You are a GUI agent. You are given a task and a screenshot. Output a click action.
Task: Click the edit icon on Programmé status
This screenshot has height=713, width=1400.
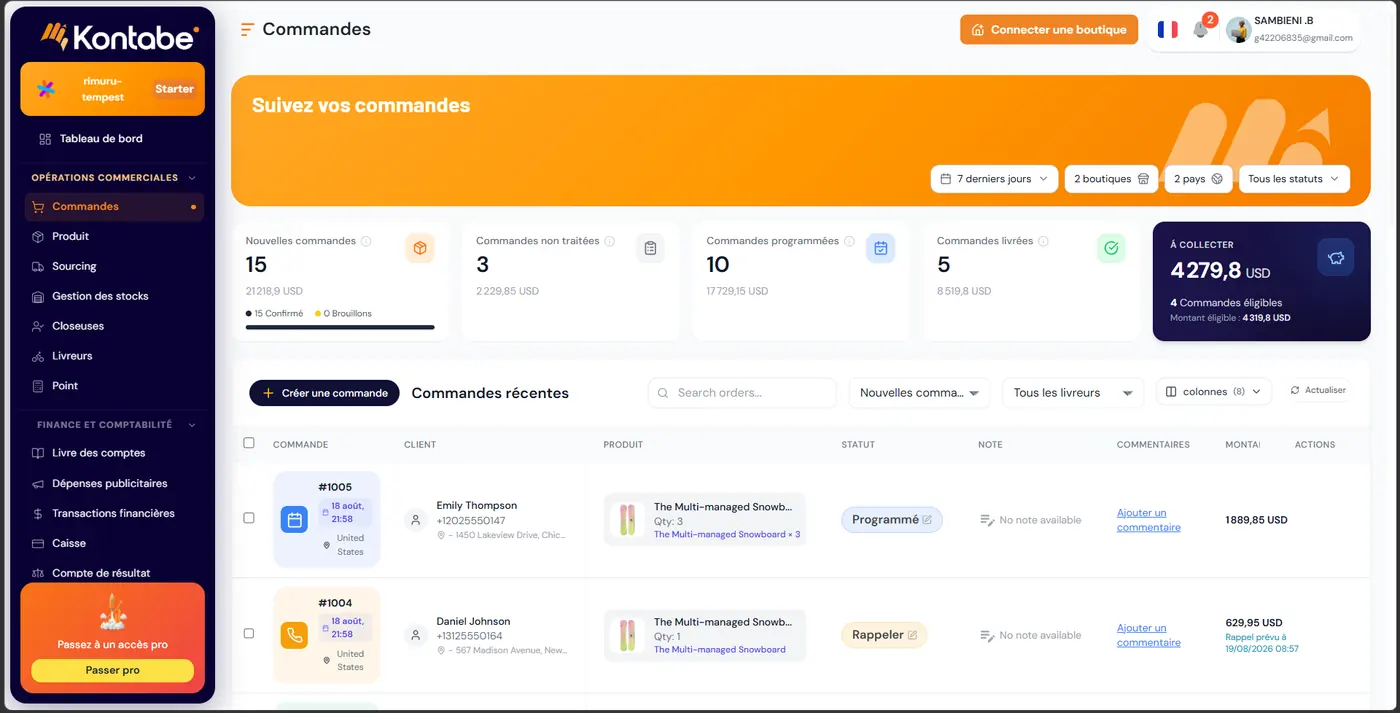pos(927,520)
